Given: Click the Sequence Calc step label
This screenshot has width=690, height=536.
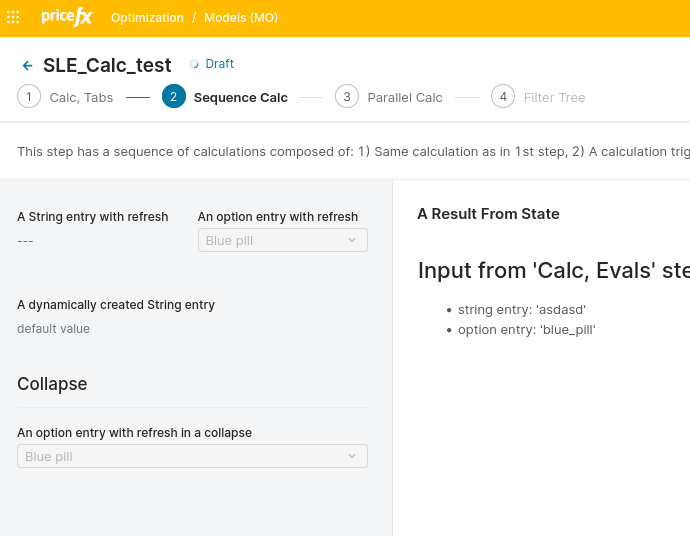Looking at the screenshot, I should click(240, 98).
